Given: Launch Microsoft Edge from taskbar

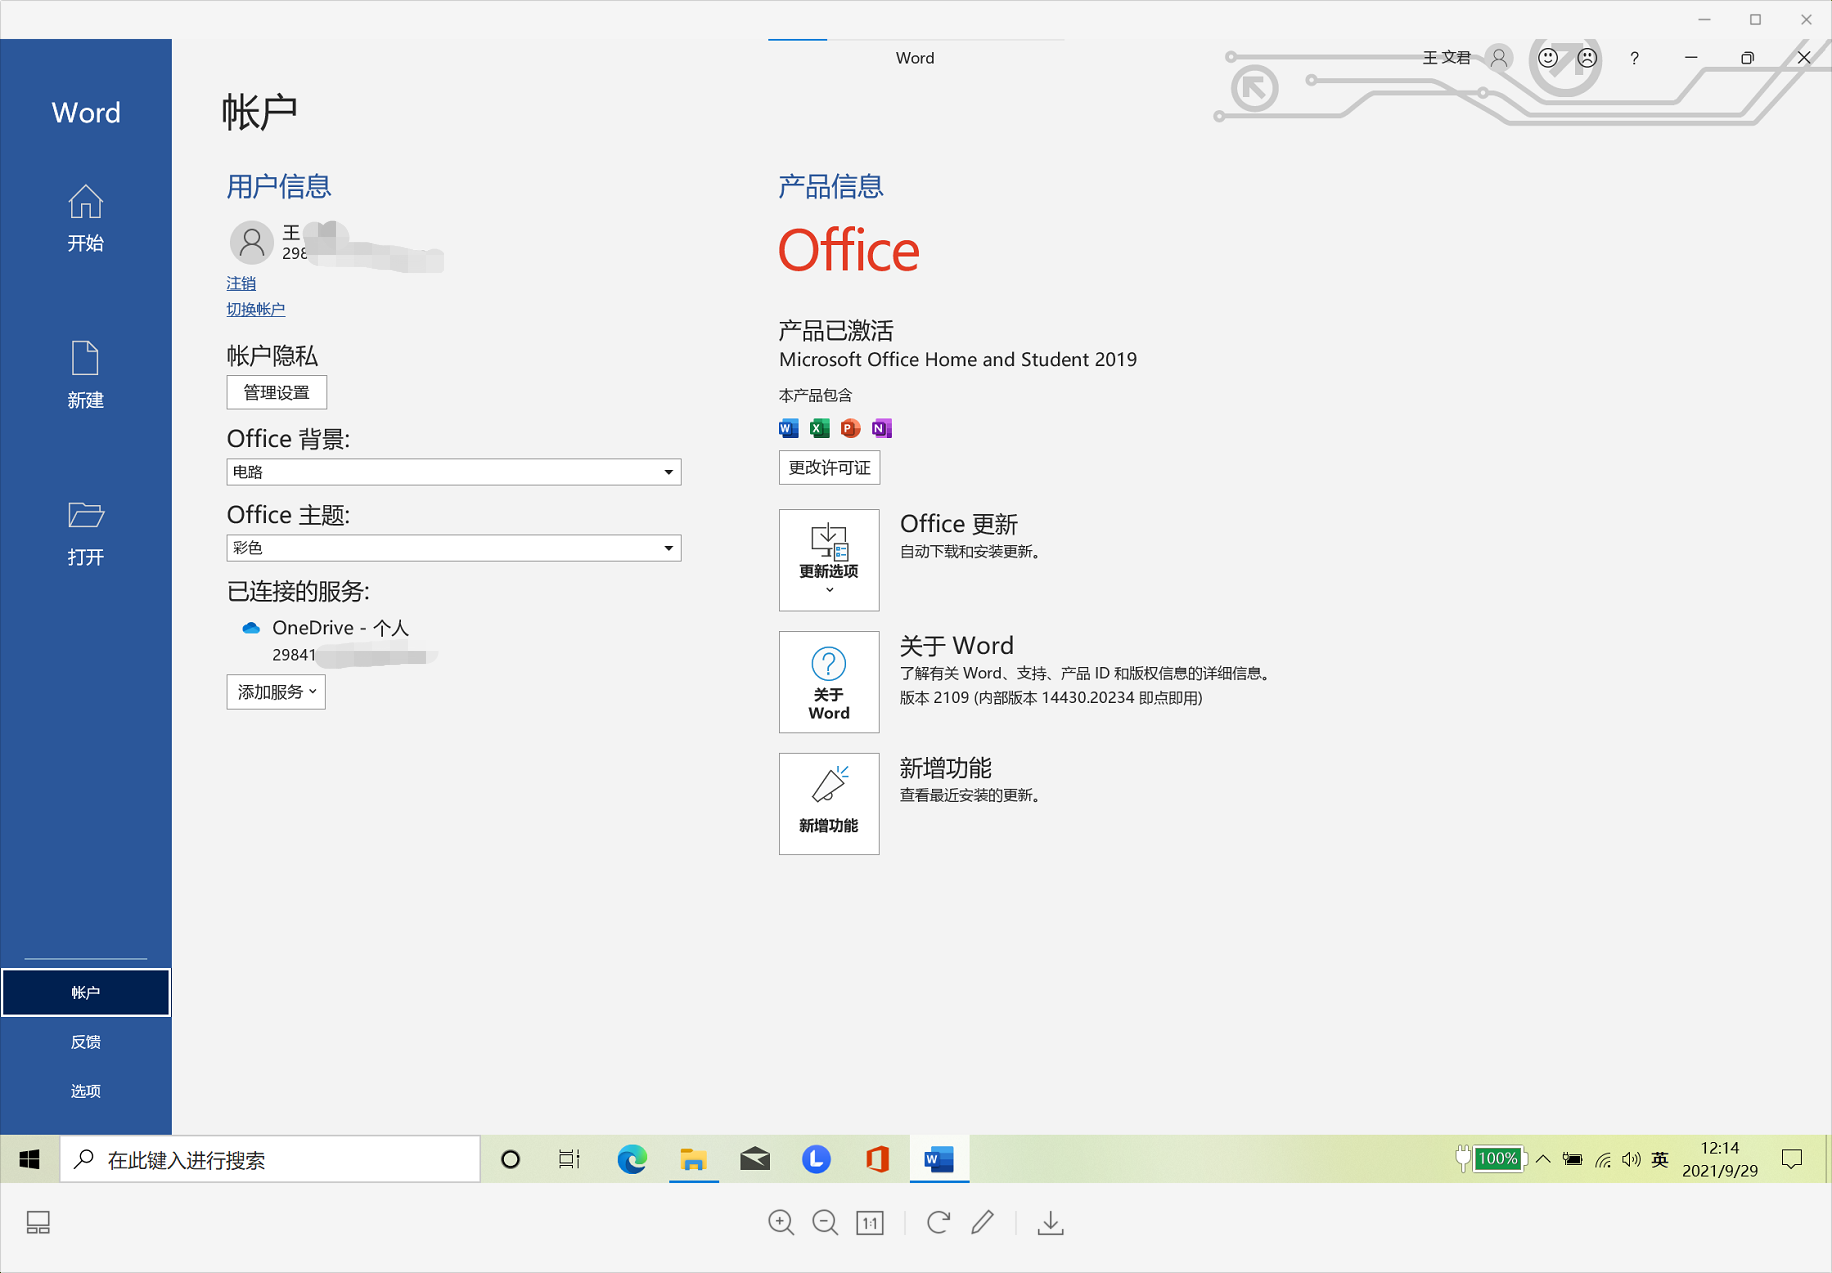Looking at the screenshot, I should [632, 1159].
